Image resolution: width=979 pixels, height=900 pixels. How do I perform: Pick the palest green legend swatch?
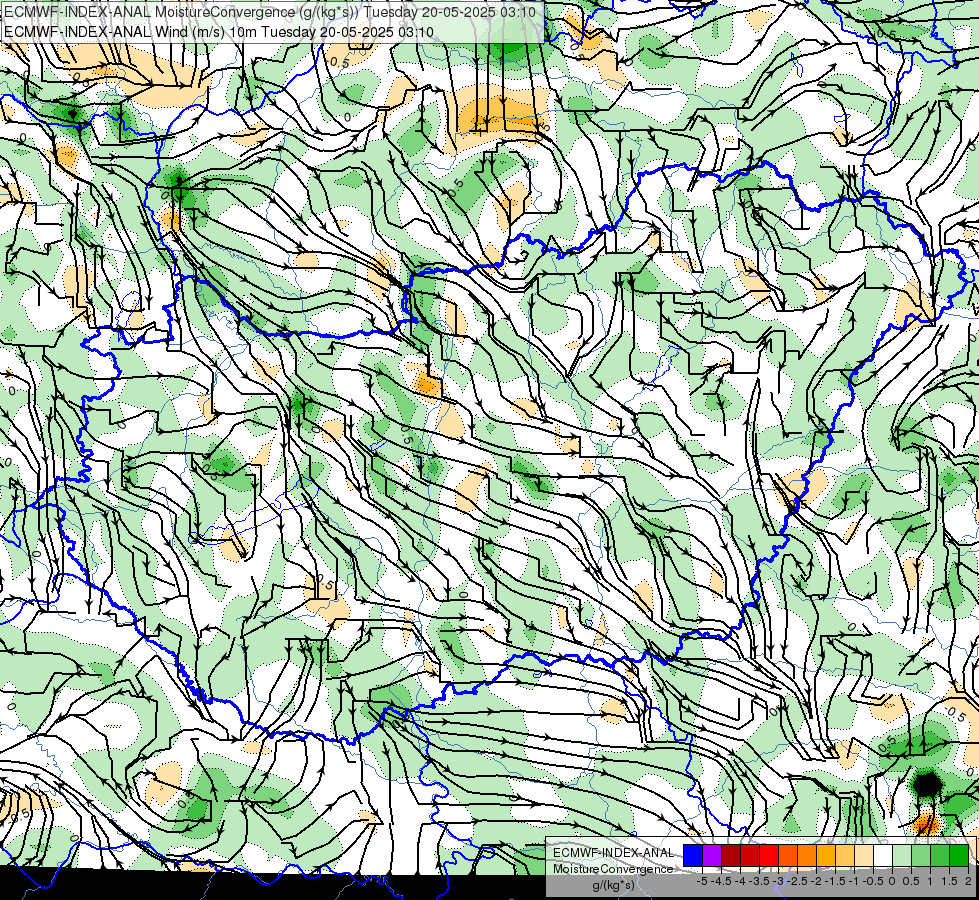coord(902,855)
